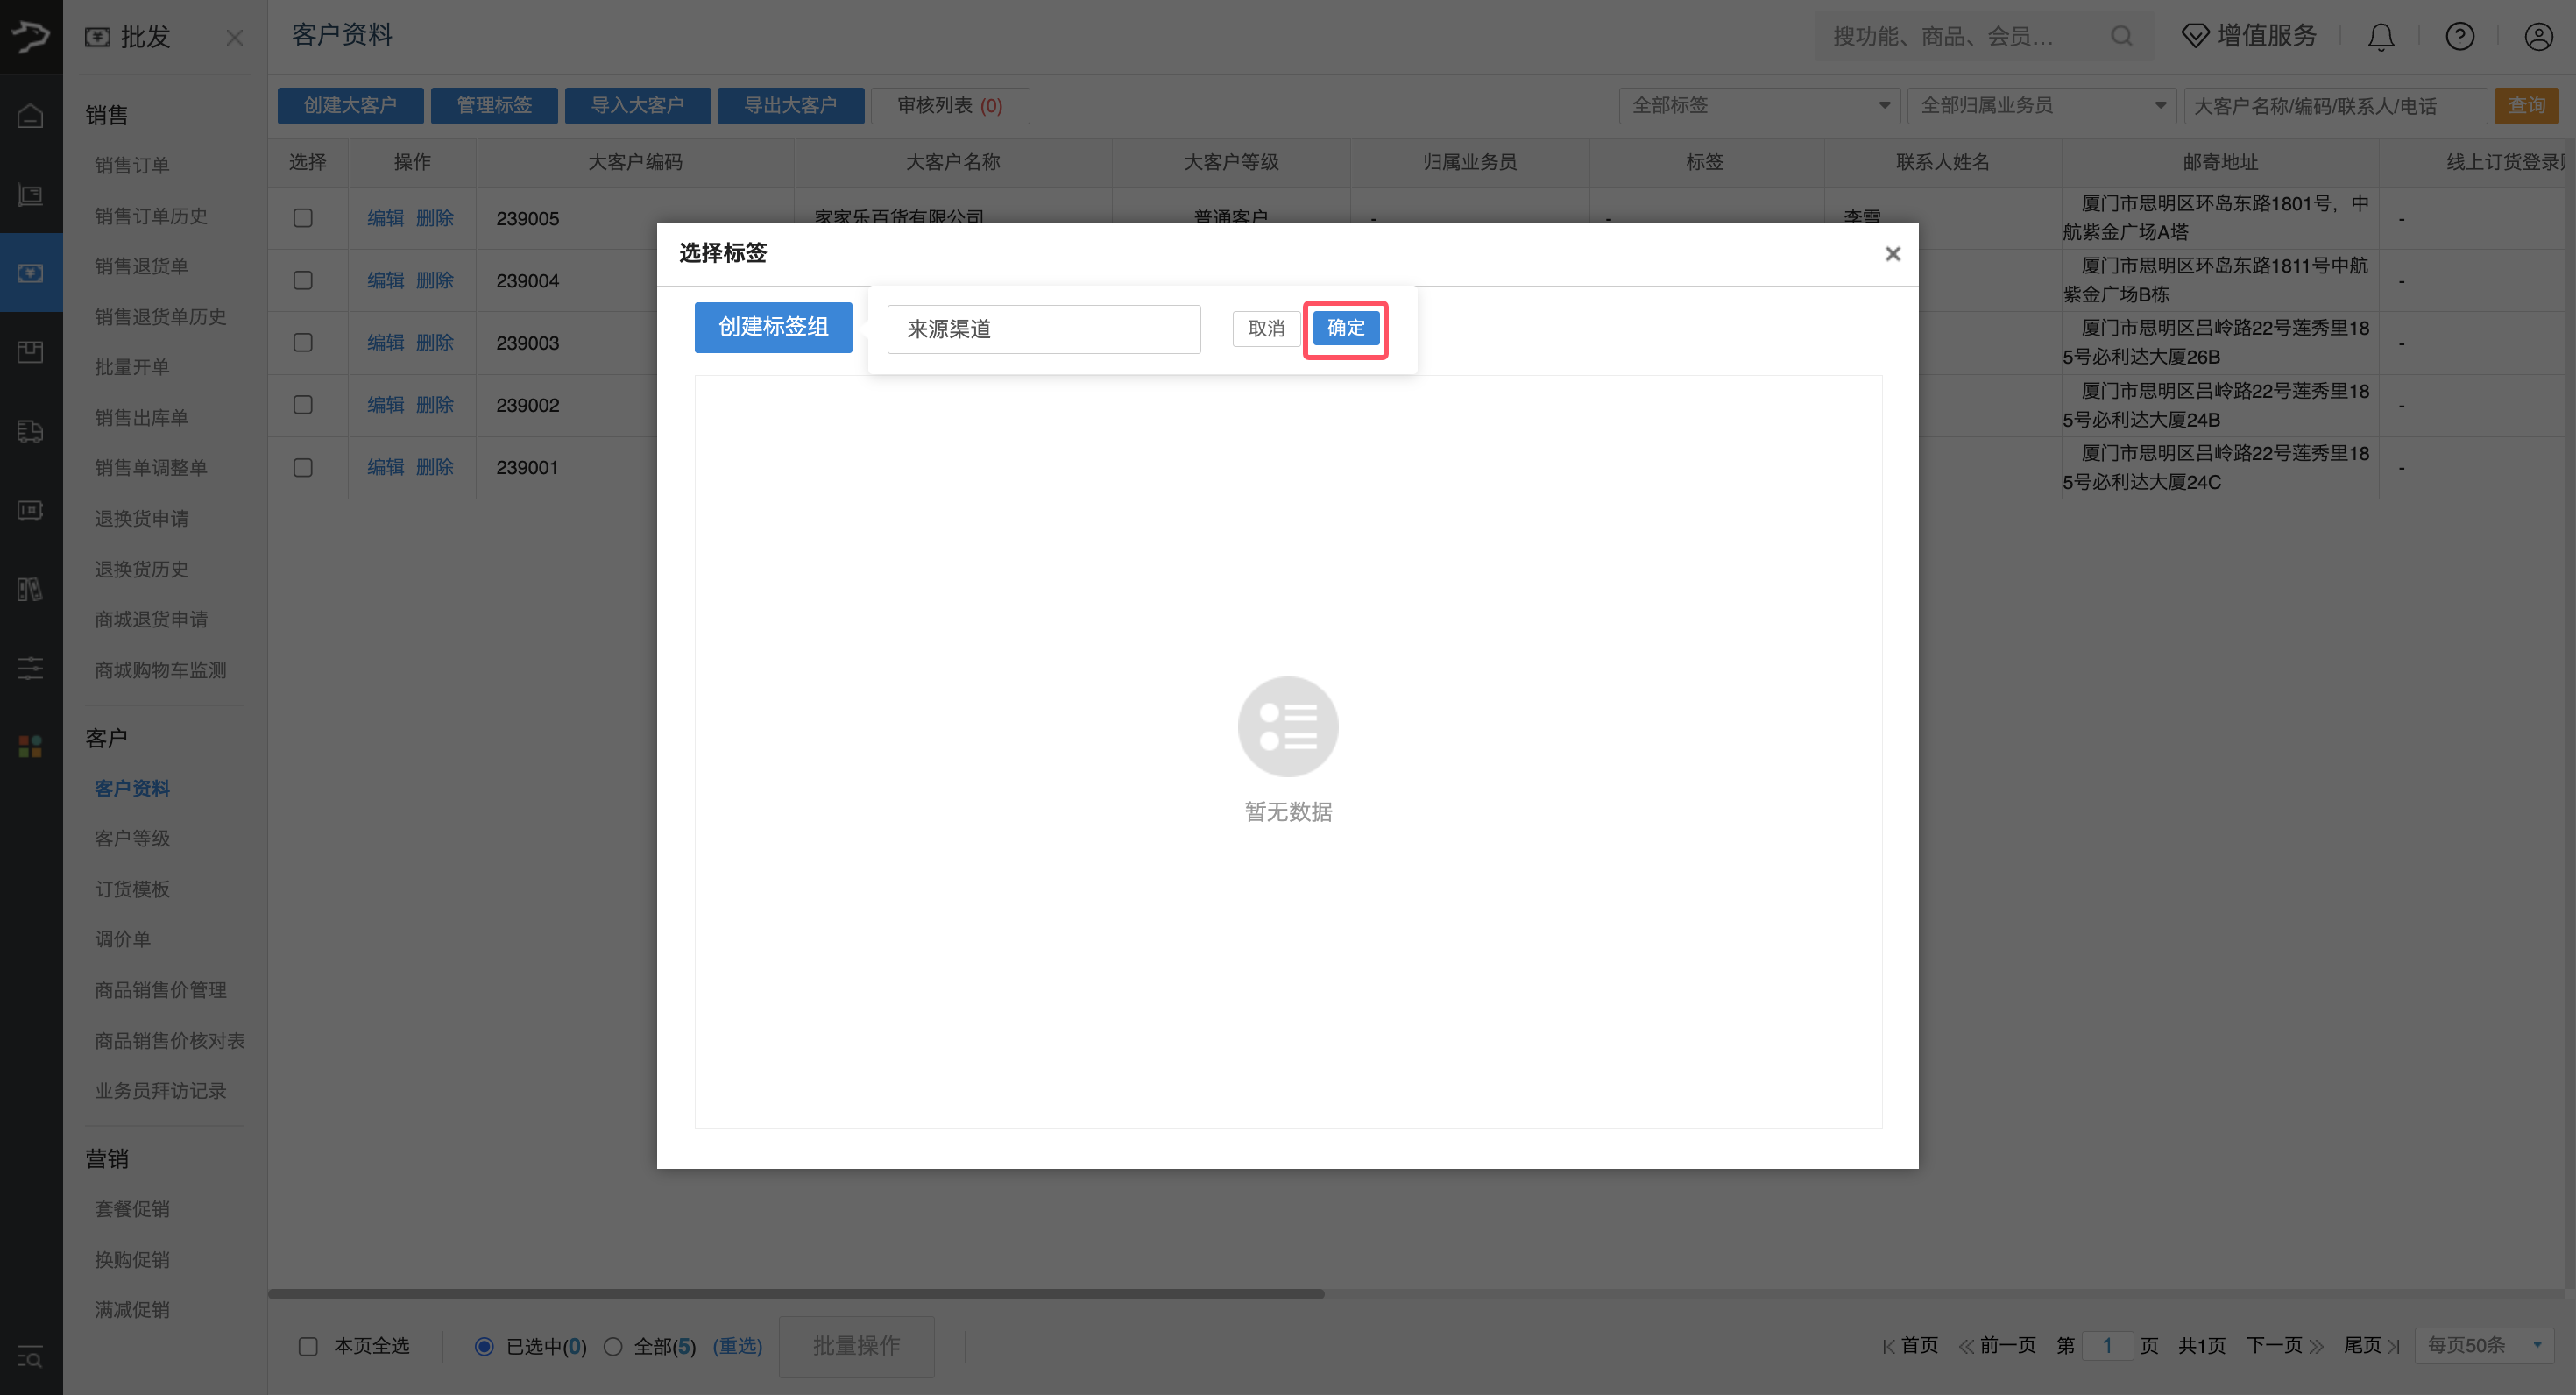Open the 每页50条 page size dropdown
Screen dimensions: 2576x1395
[x=2483, y=1345]
